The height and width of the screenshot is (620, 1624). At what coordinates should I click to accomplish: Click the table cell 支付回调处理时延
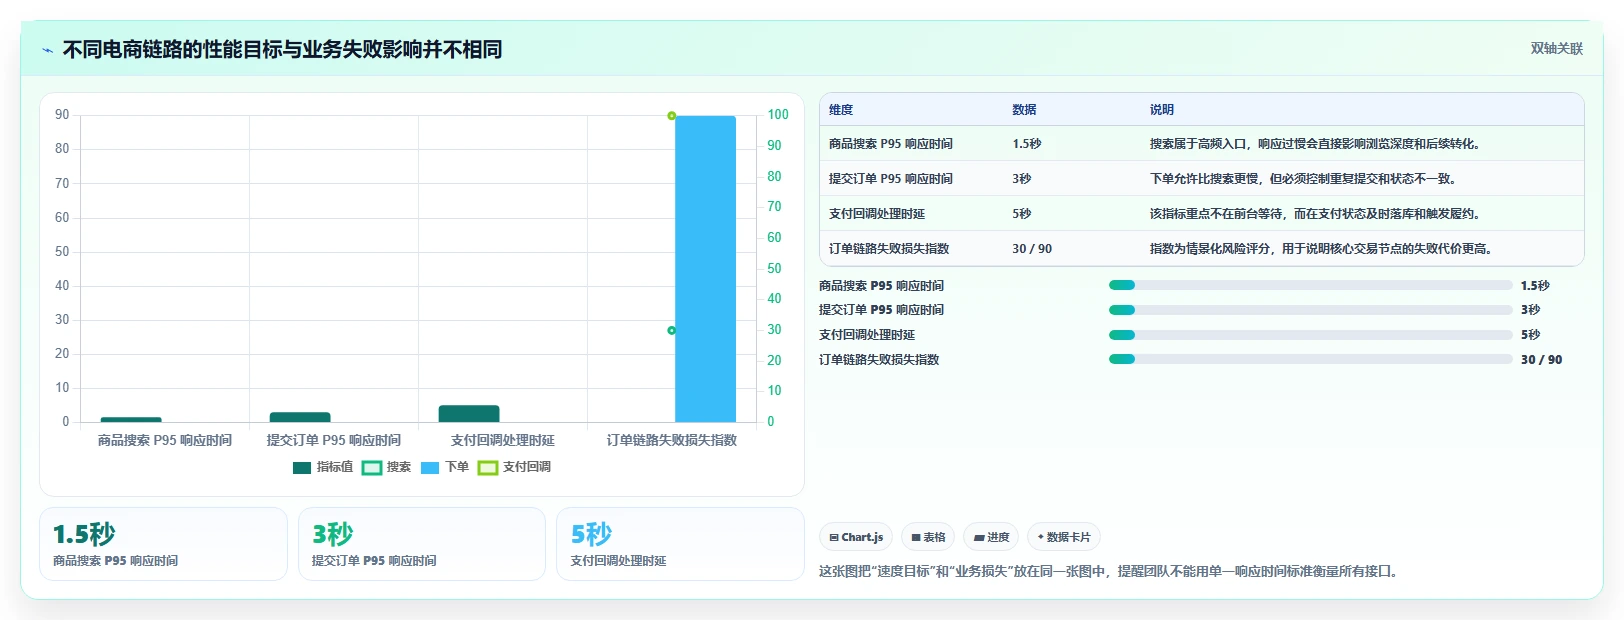pyautogui.click(x=877, y=214)
